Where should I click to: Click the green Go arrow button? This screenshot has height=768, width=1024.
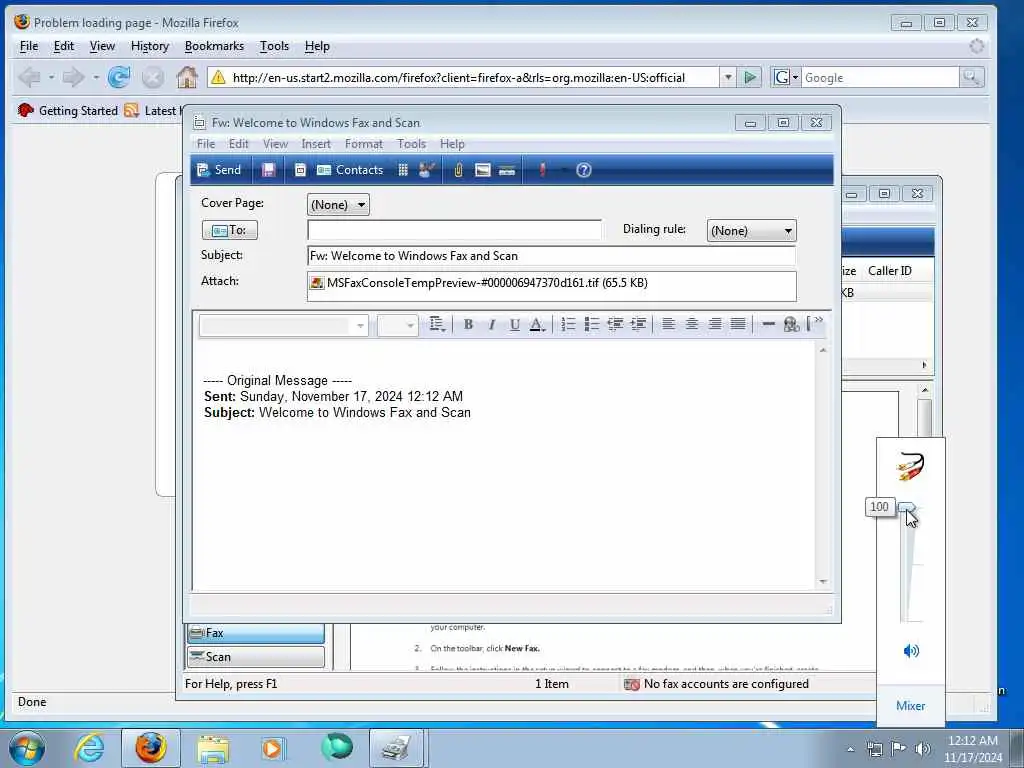tap(750, 78)
